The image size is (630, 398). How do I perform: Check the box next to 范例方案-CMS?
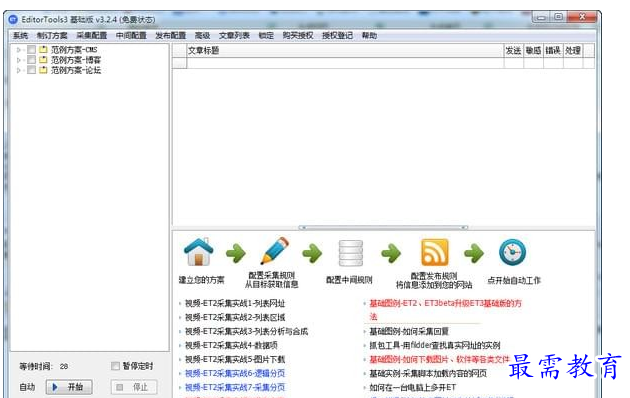click(x=31, y=50)
